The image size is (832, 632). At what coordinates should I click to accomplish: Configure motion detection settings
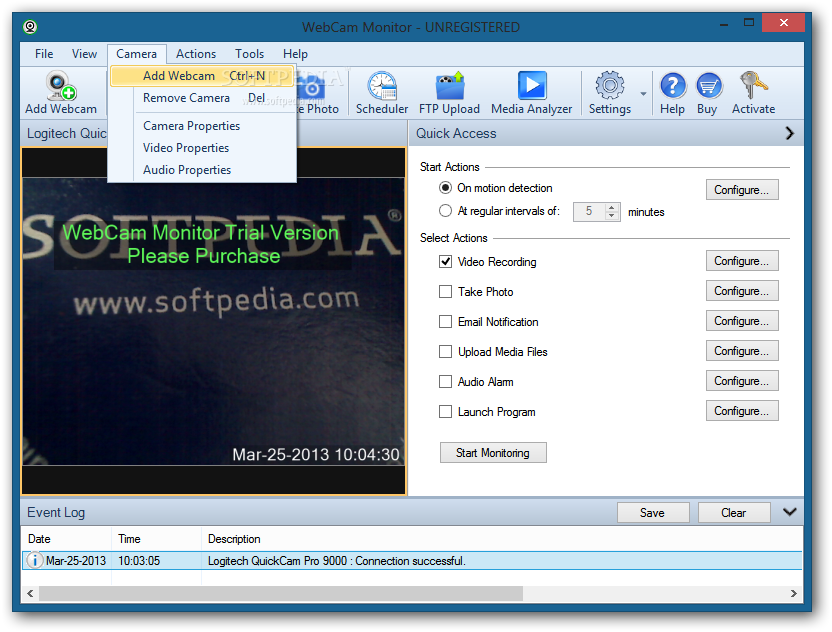[x=742, y=190]
